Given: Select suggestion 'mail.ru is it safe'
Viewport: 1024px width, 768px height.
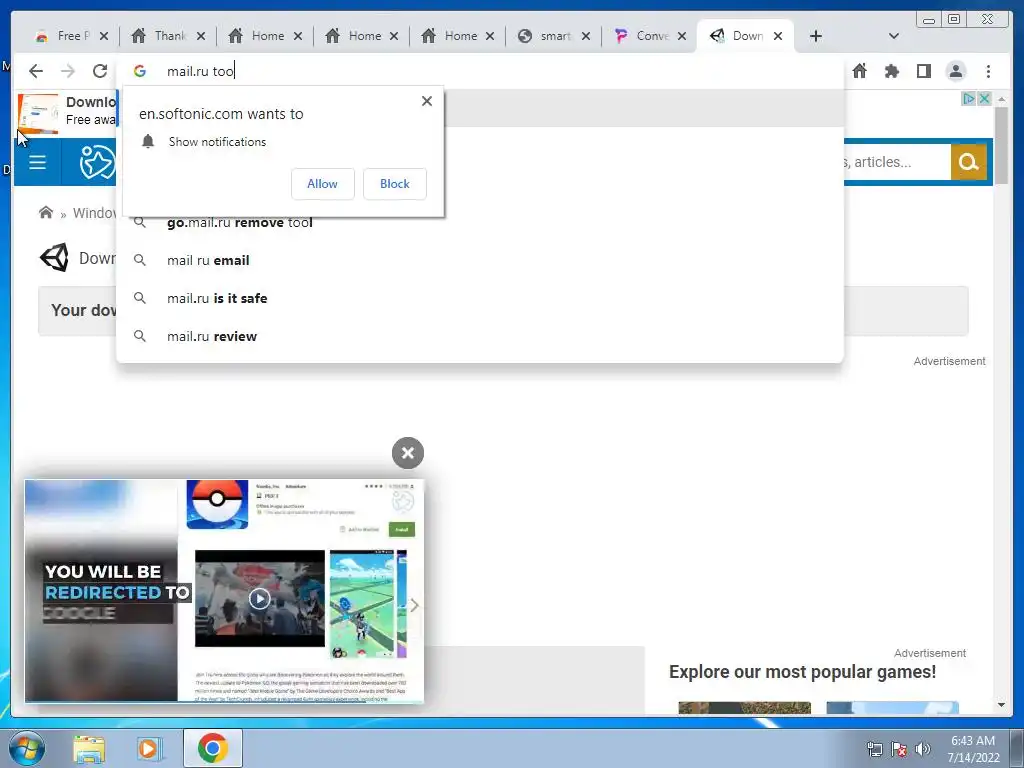Looking at the screenshot, I should tap(480, 298).
